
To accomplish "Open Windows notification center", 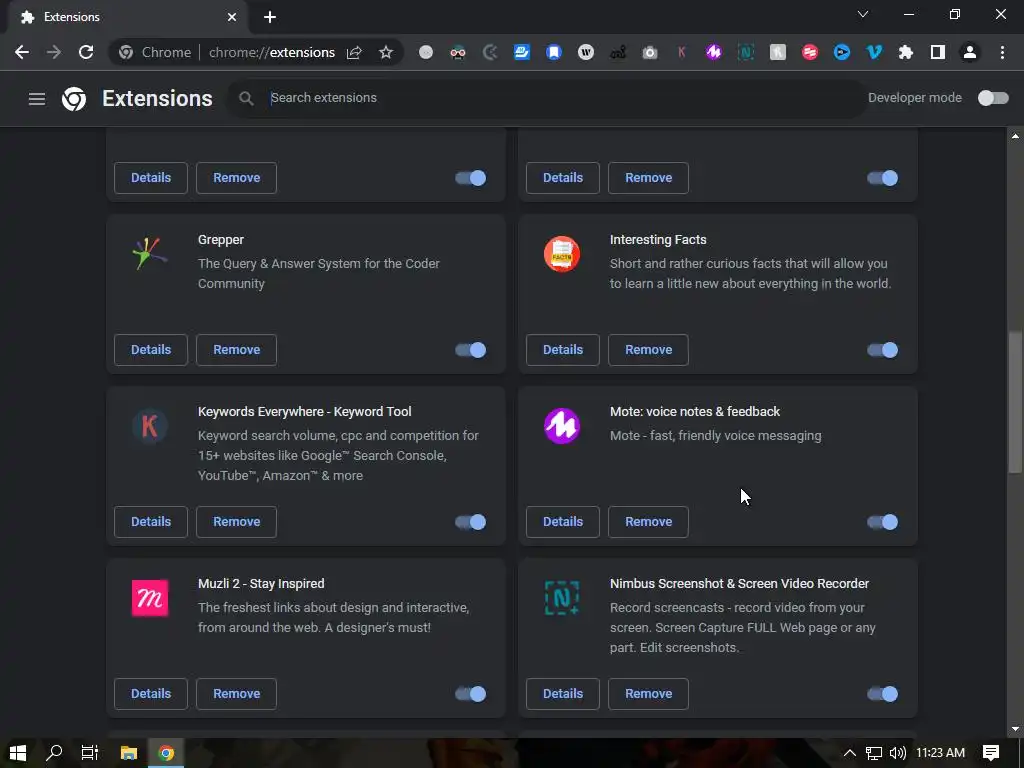I will [991, 753].
